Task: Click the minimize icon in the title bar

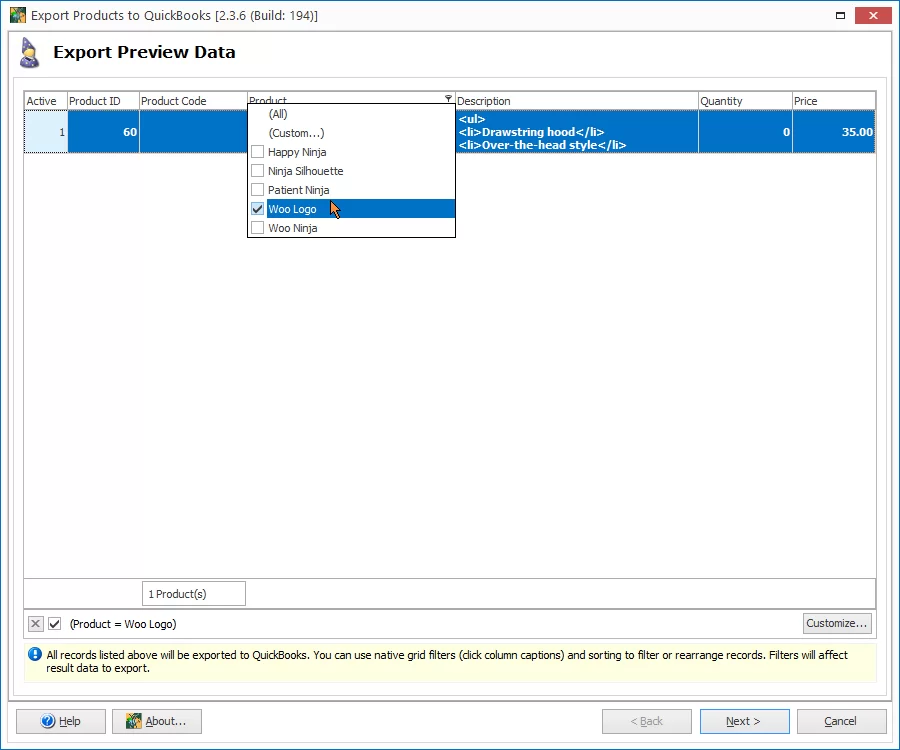Action: 840,15
